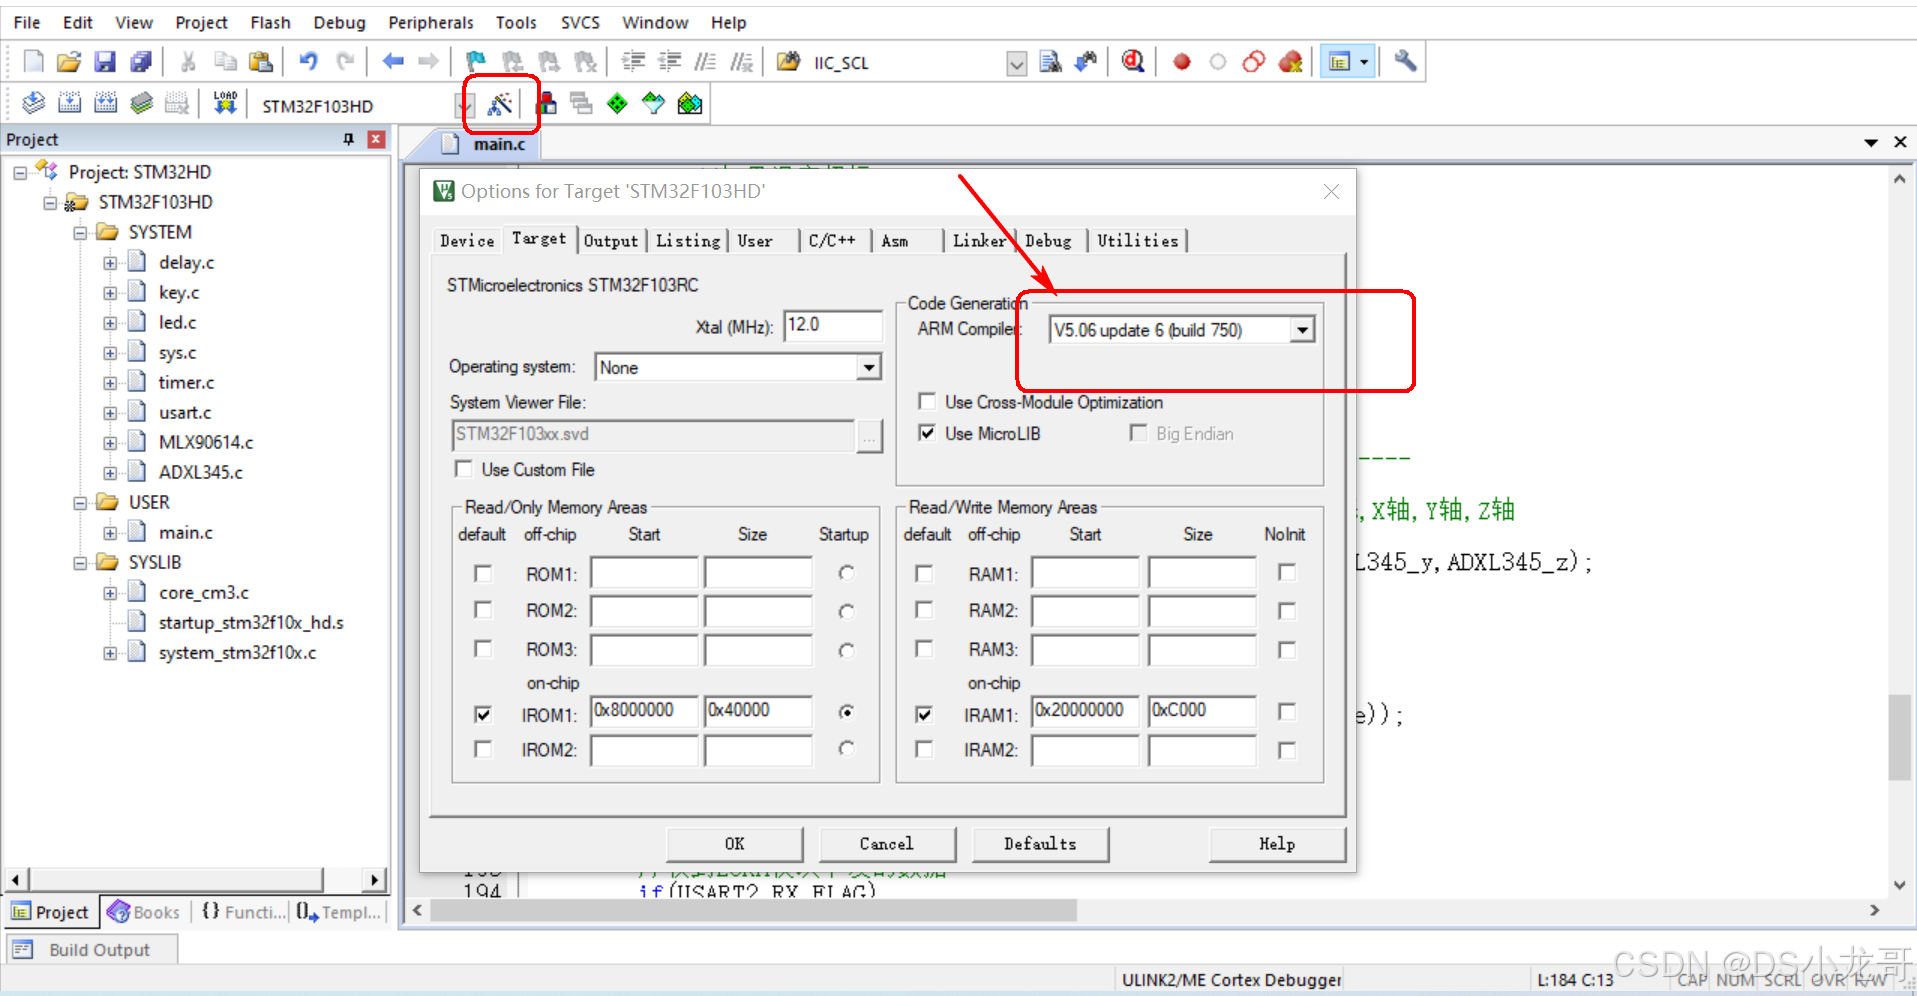
Task: Click the kill all breakpoints icon
Action: pyautogui.click(x=1291, y=62)
